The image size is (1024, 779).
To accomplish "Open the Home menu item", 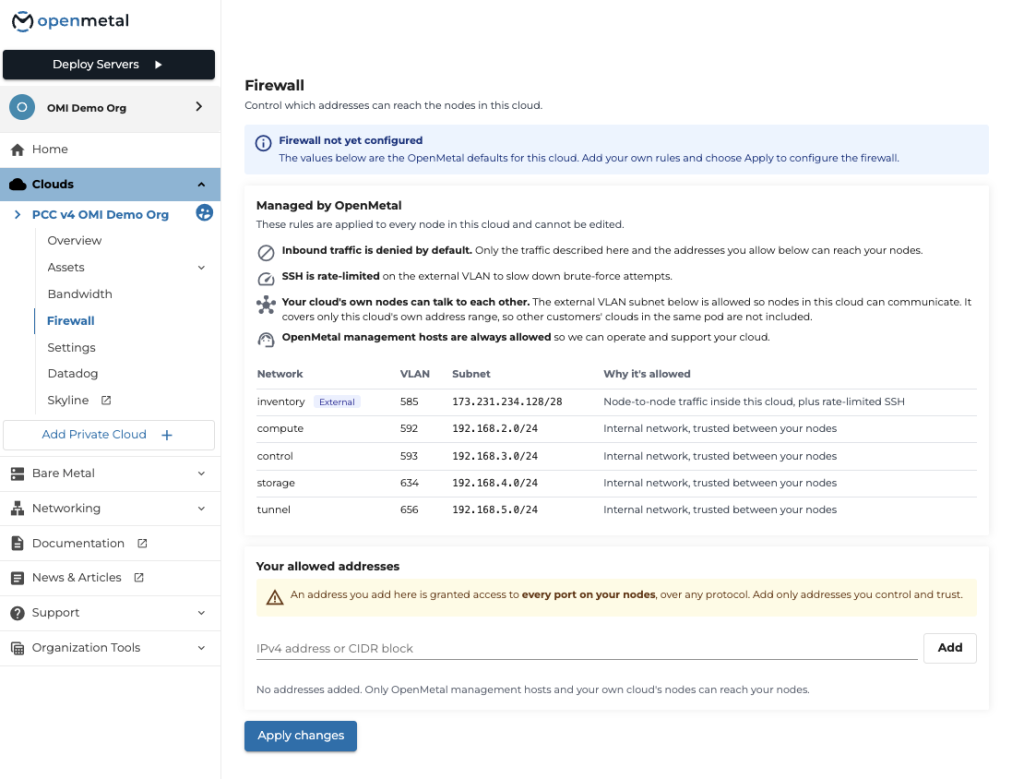I will point(110,150).
